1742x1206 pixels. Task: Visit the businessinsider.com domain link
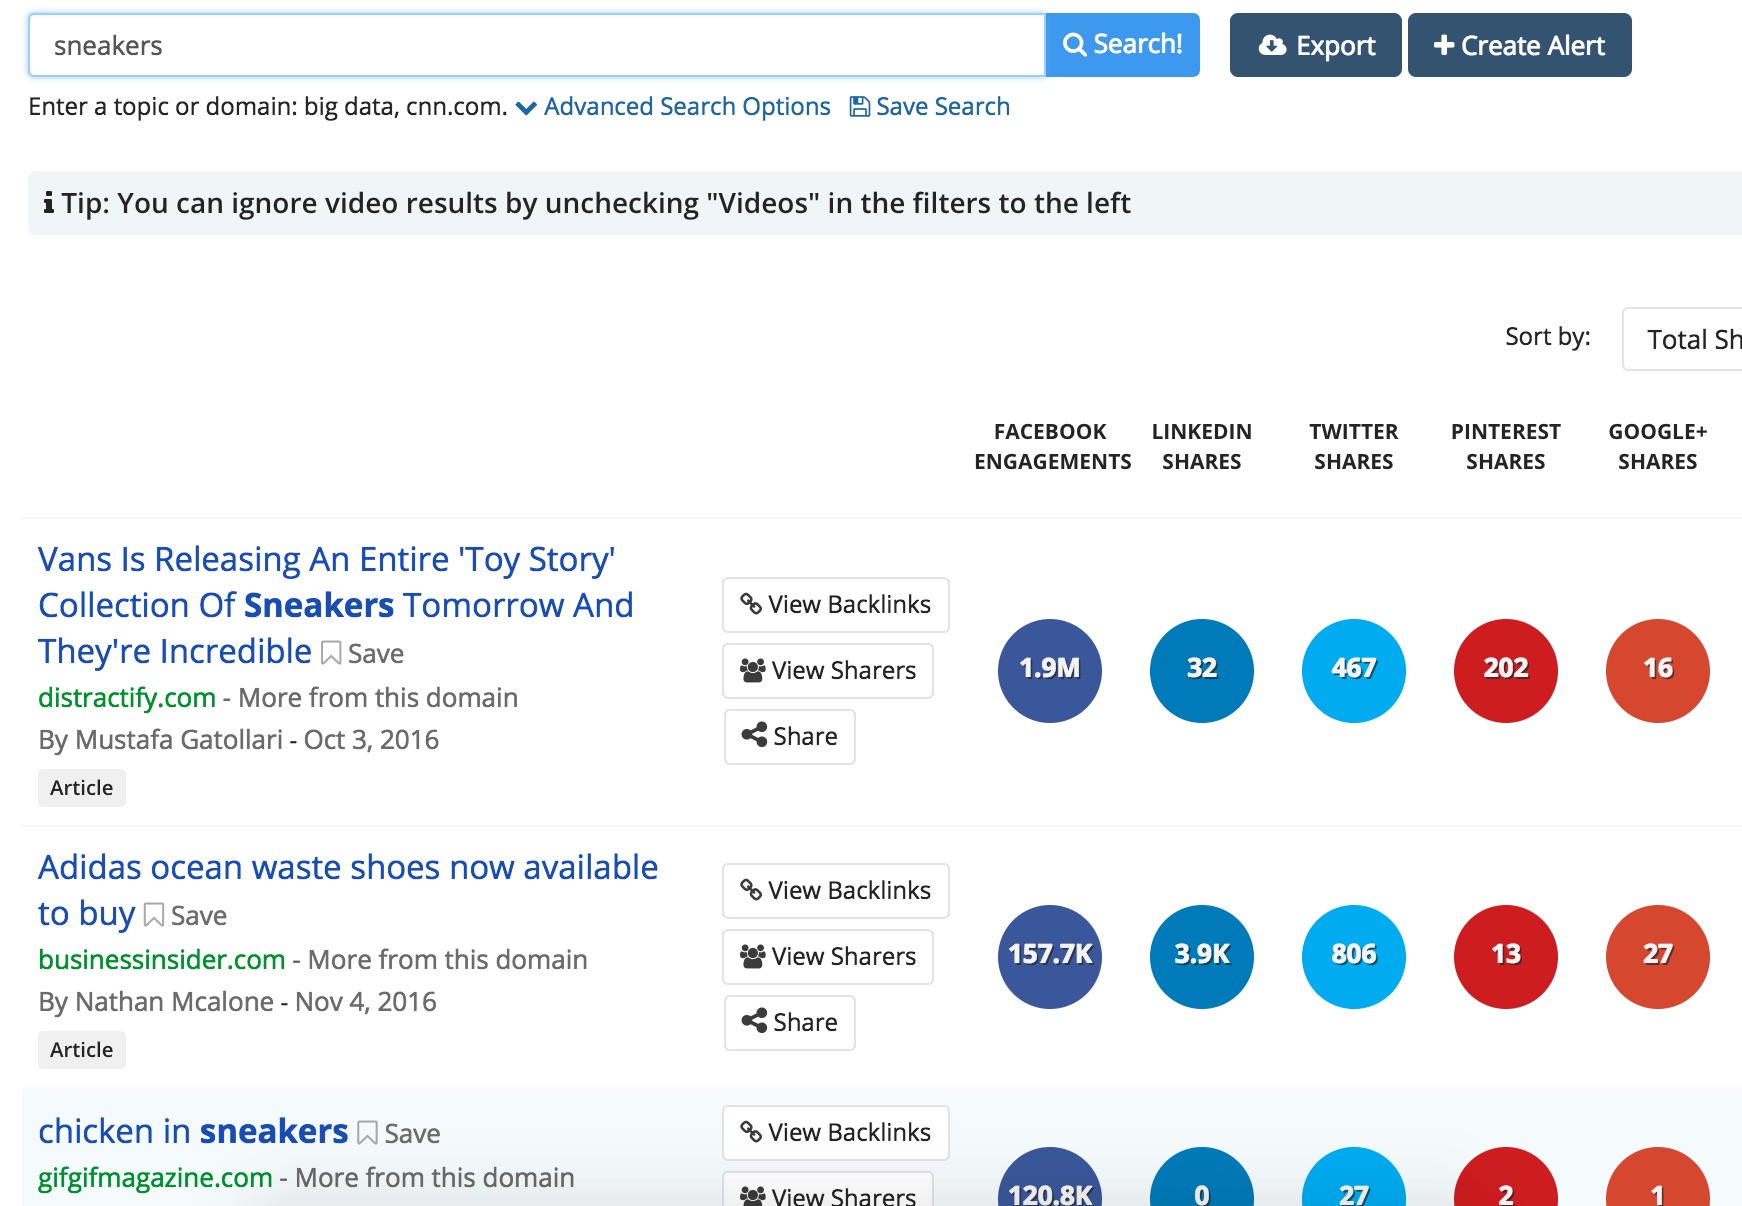tap(162, 960)
